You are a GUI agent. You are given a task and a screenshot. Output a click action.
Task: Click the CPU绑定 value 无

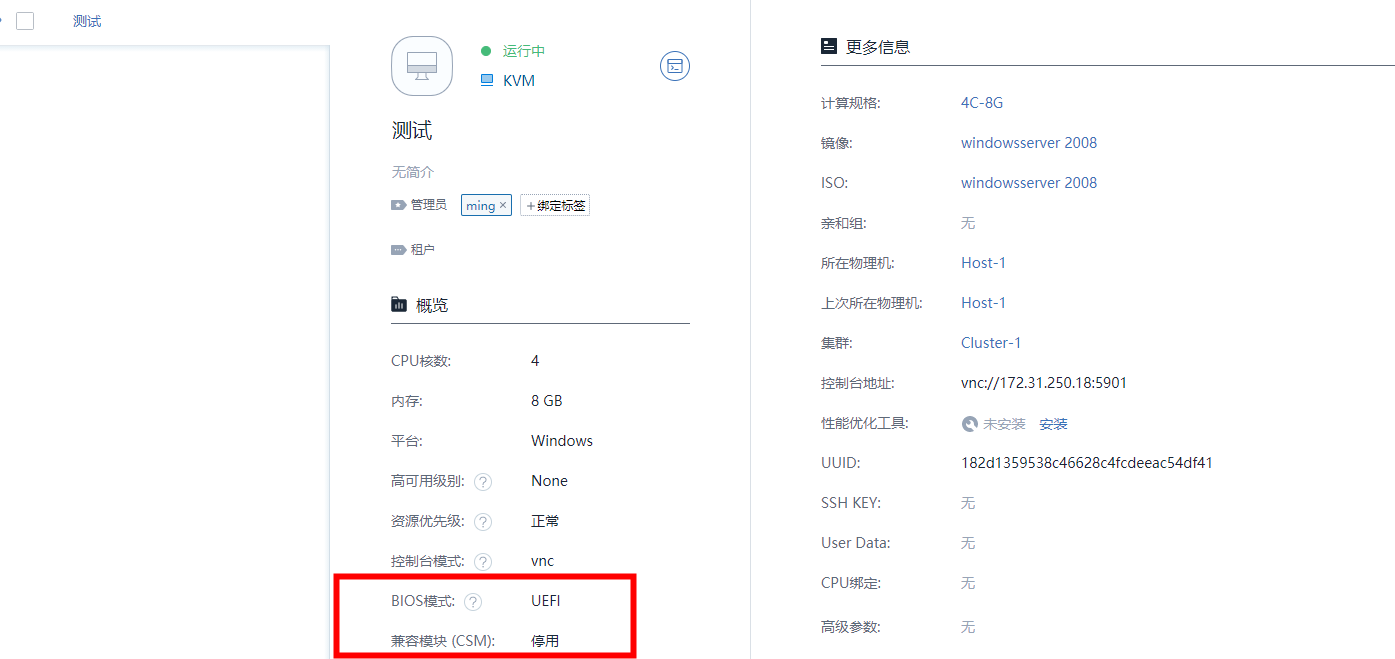pyautogui.click(x=968, y=583)
